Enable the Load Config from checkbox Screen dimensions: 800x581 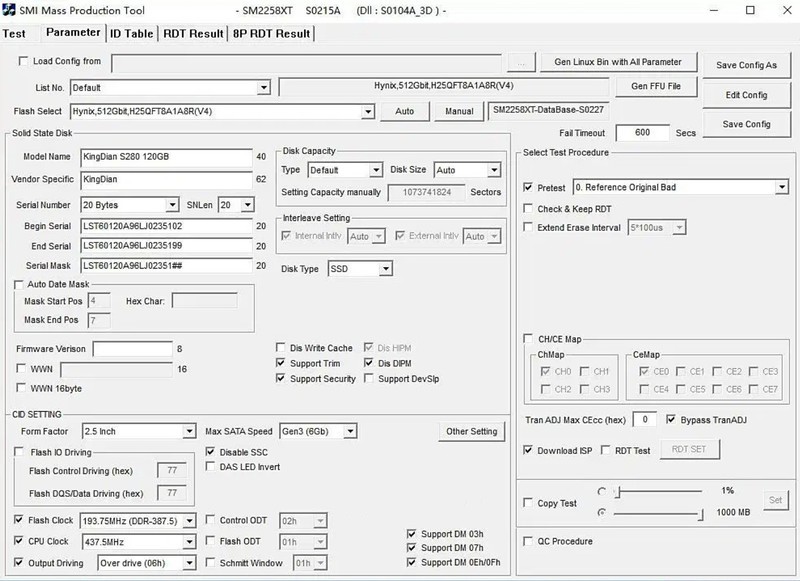[24, 62]
